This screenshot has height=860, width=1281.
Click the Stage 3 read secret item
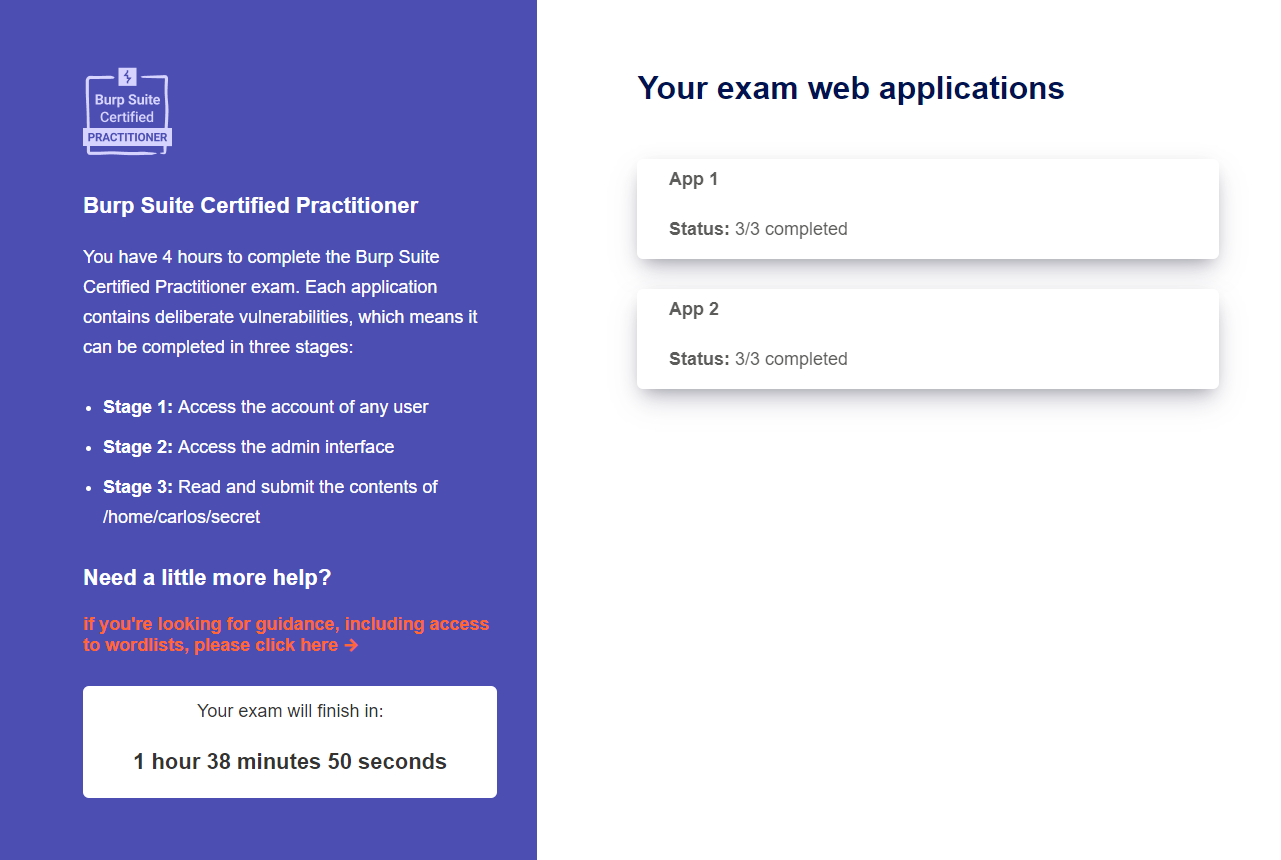point(270,502)
